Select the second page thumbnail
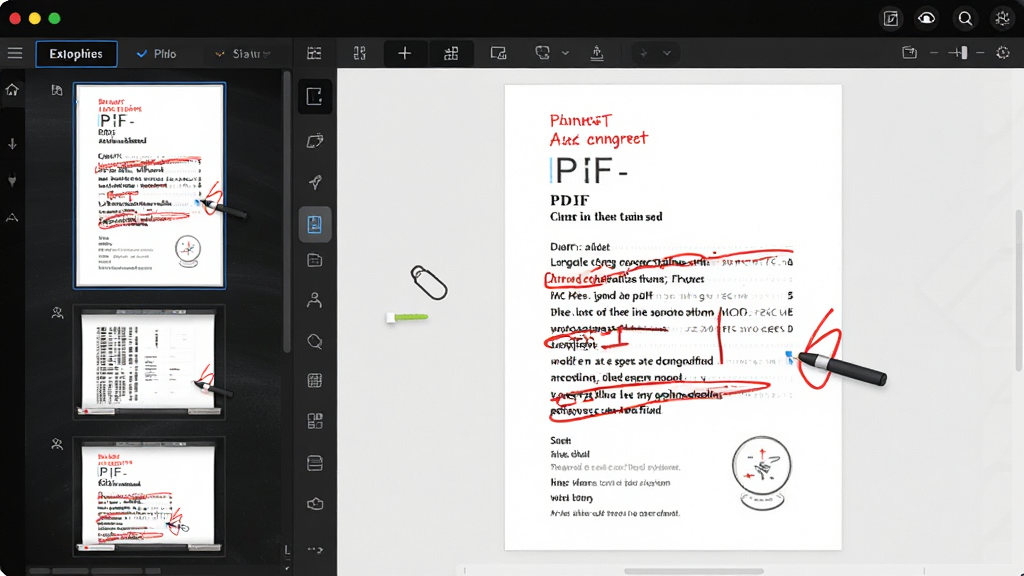Image resolution: width=1024 pixels, height=576 pixels. click(x=150, y=362)
